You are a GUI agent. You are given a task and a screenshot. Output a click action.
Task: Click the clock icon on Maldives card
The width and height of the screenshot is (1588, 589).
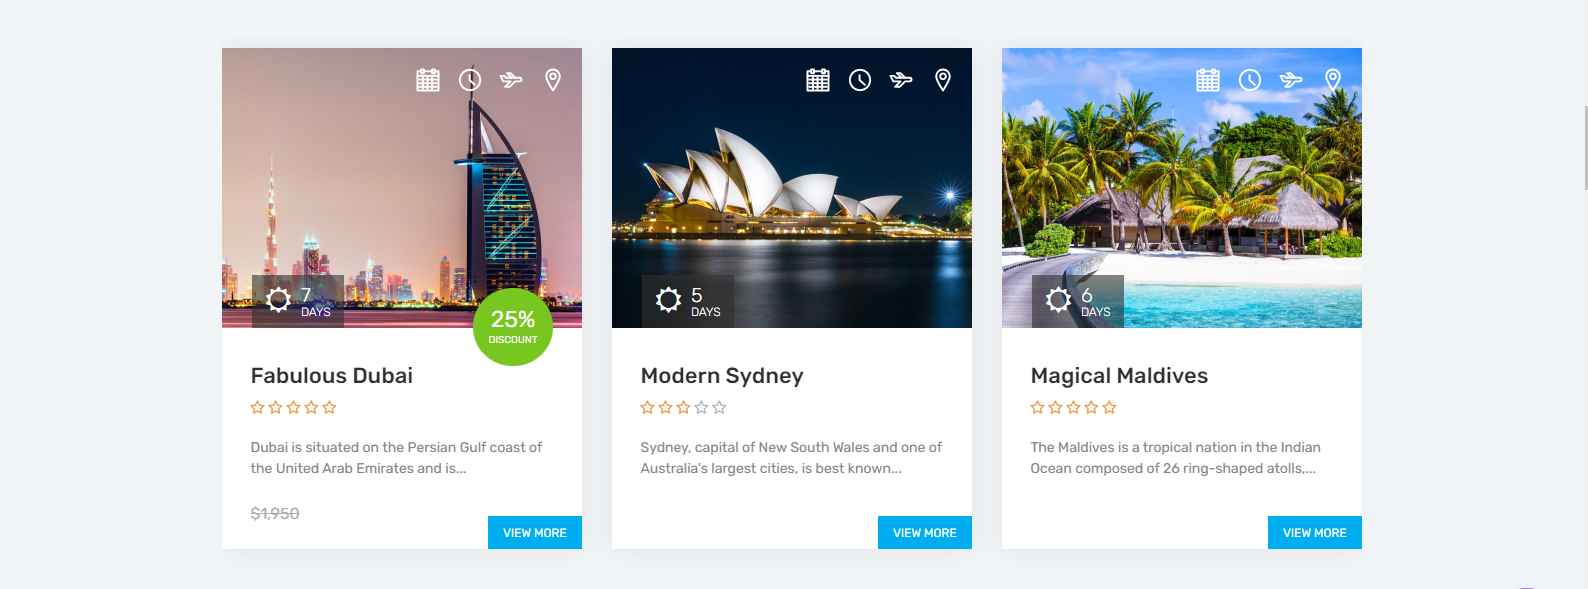point(1250,80)
